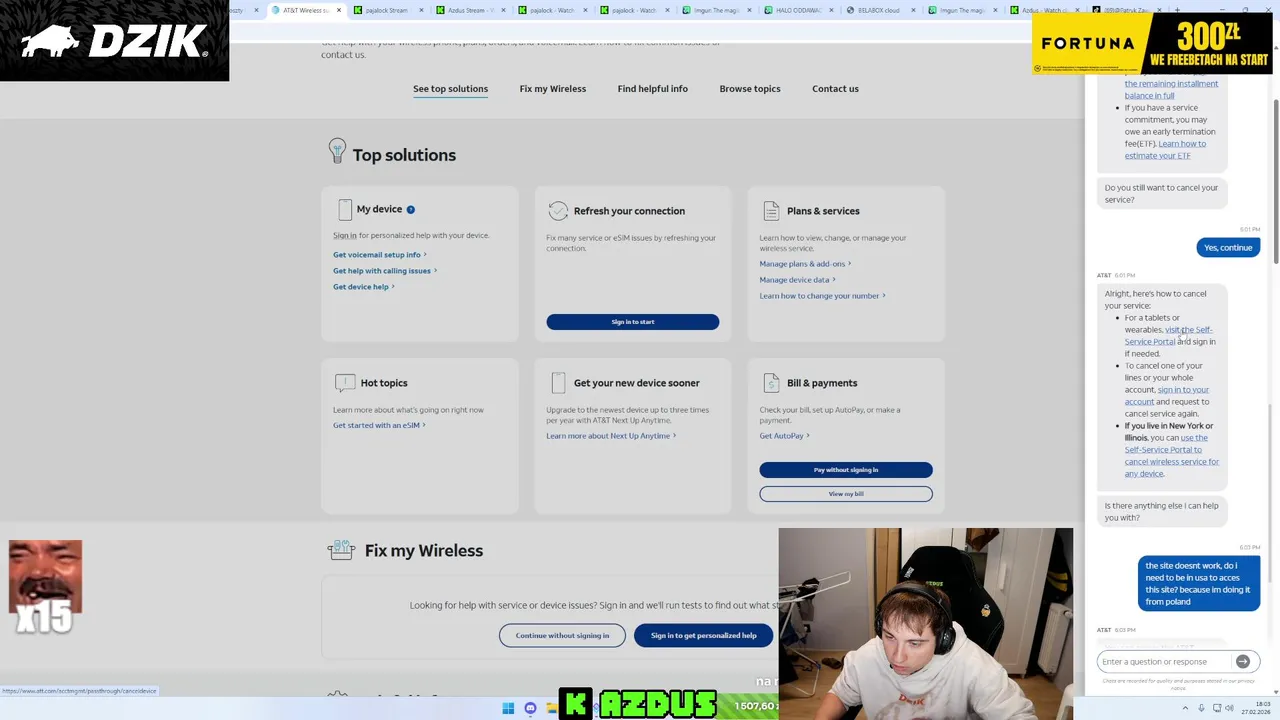Viewport: 1280px width, 720px height.
Task: Open the Get AutoPay link
Action: coord(784,436)
